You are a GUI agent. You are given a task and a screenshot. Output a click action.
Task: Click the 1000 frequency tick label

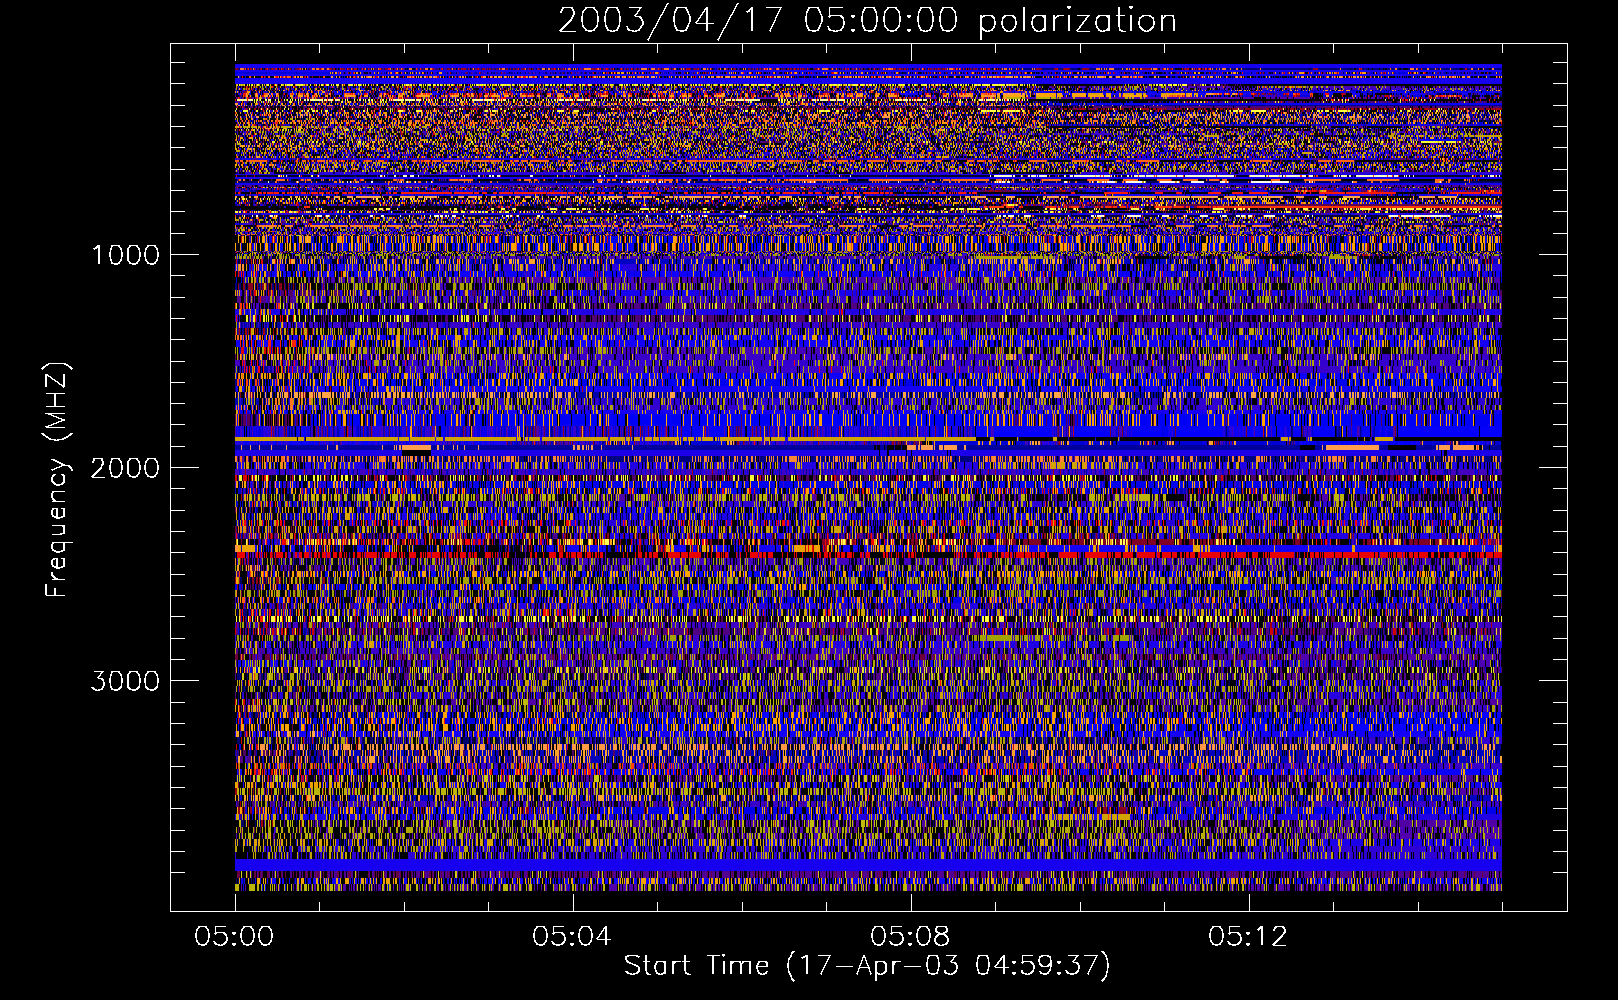click(125, 255)
